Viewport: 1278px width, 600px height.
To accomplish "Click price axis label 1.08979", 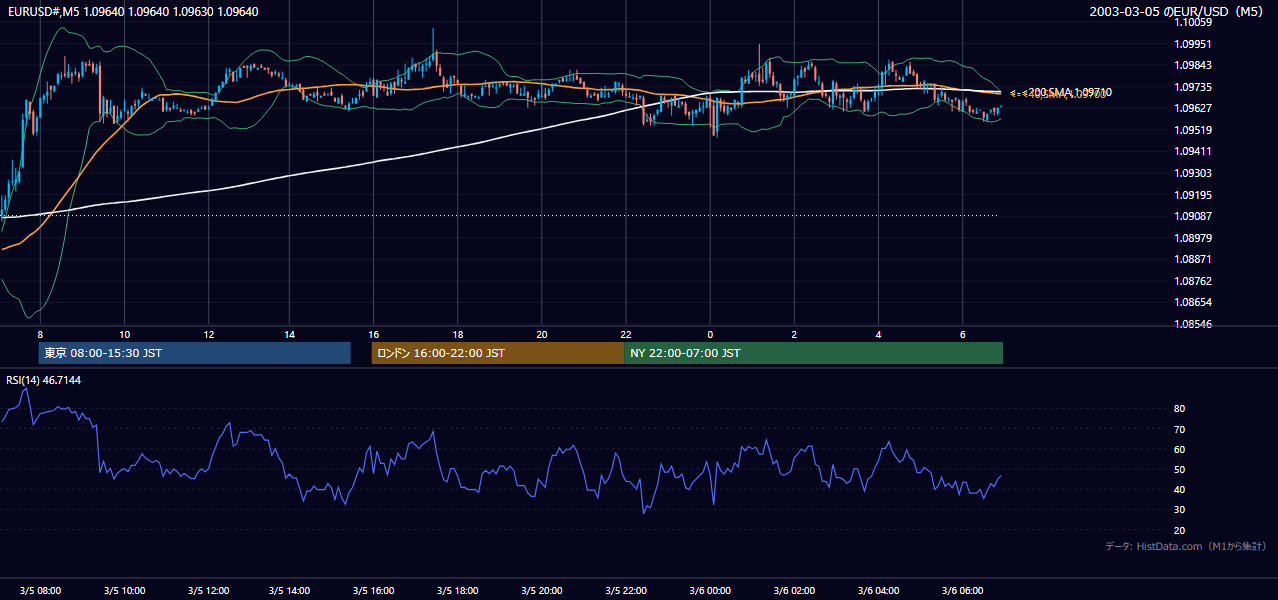I will pos(1193,238).
